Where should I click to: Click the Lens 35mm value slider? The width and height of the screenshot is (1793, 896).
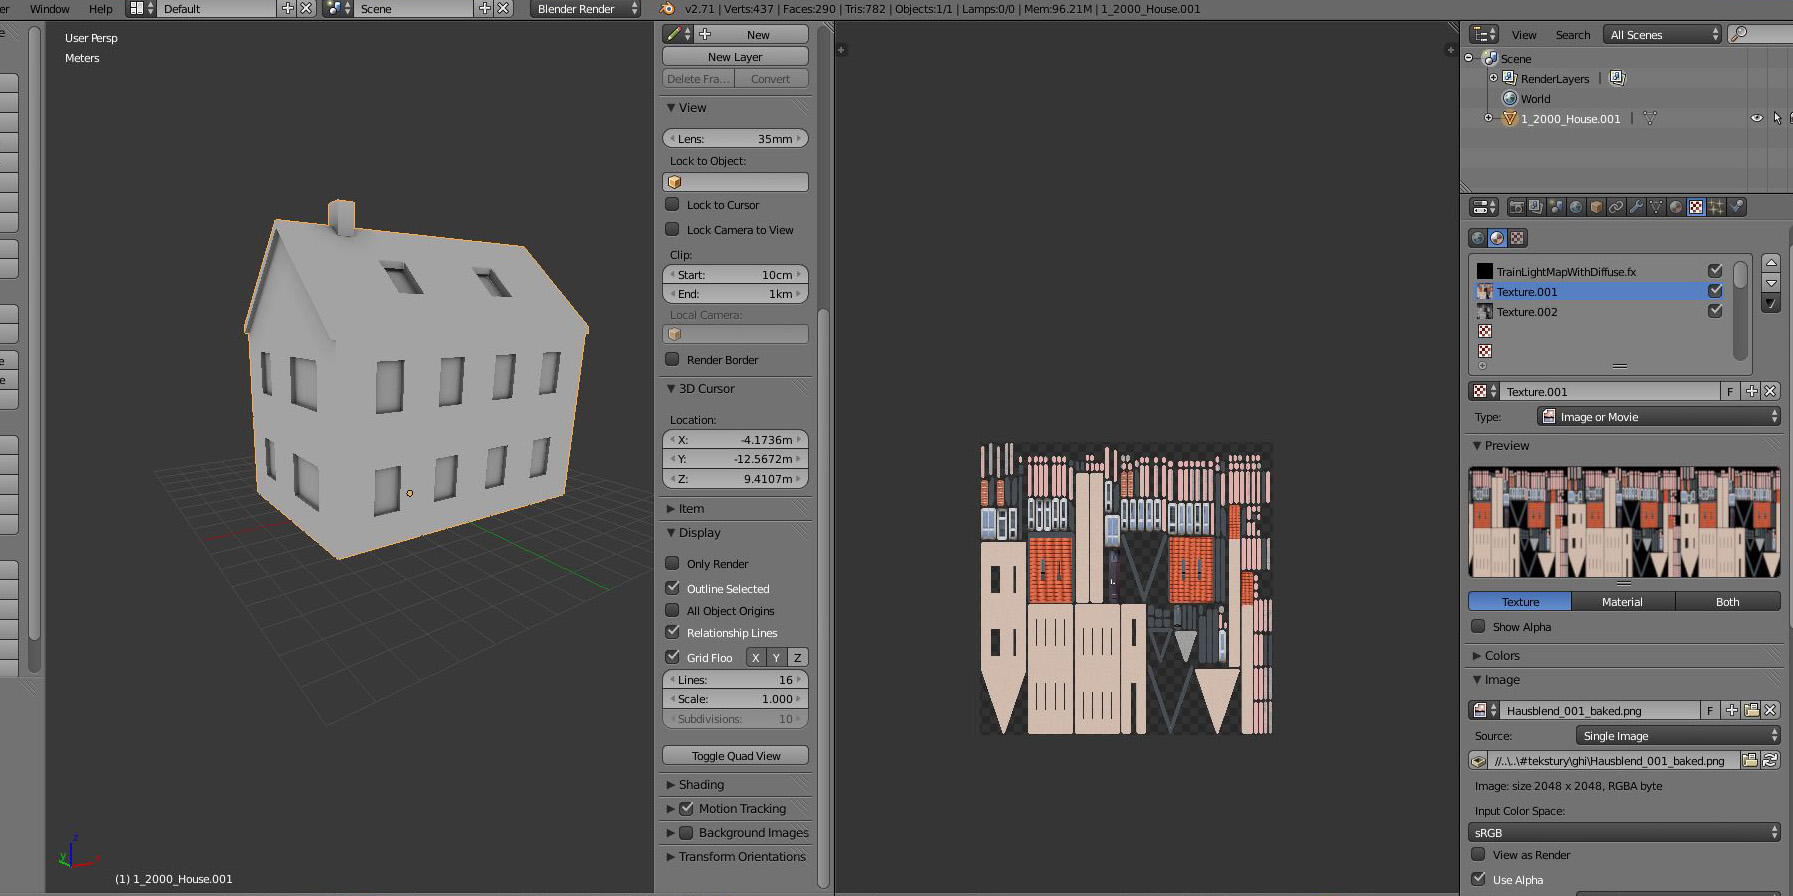point(735,139)
